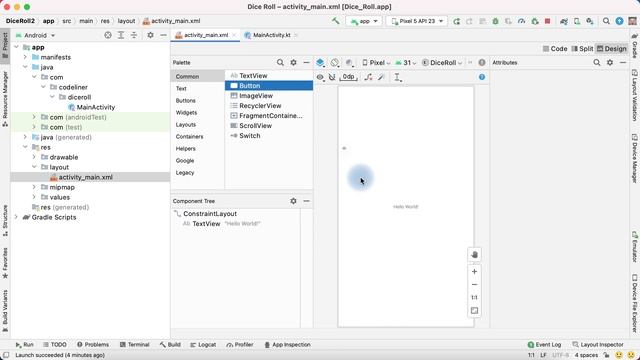Click the Orientation for Preview icon

[335, 62]
